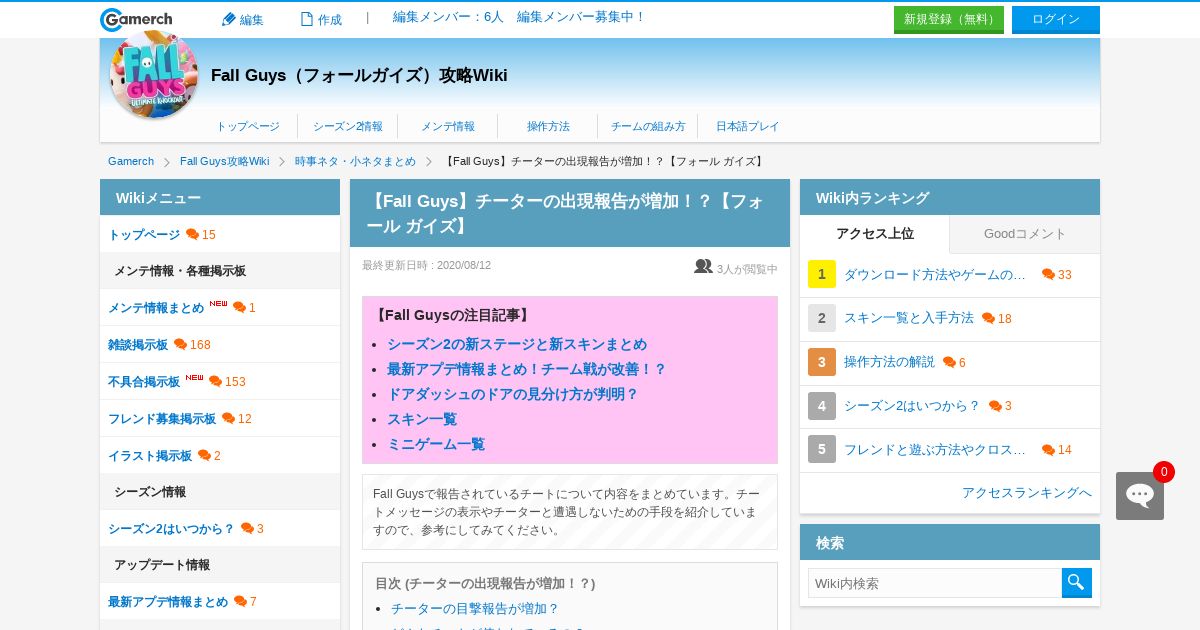This screenshot has height=630, width=1200.
Task: Click comment icon next to イラスト掲示板
Action: (x=204, y=456)
